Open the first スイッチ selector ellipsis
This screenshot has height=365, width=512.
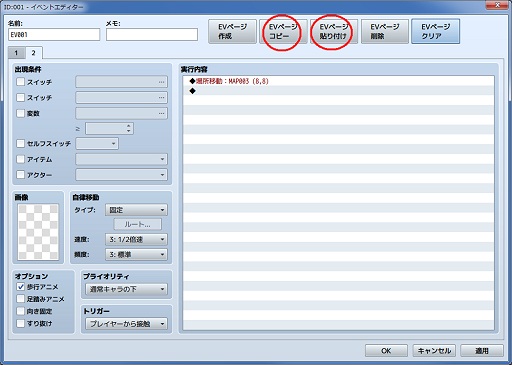pos(162,82)
